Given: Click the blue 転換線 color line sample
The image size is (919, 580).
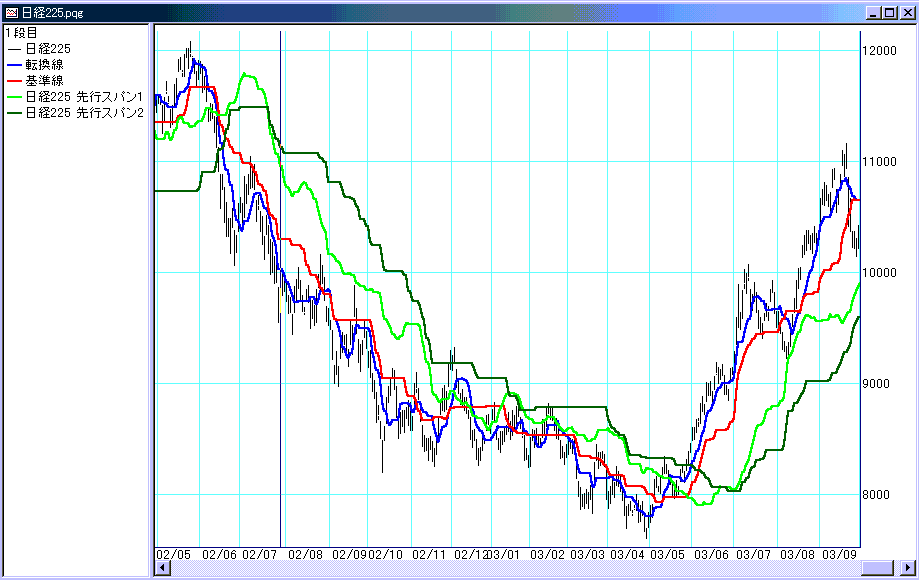Looking at the screenshot, I should (x=14, y=65).
